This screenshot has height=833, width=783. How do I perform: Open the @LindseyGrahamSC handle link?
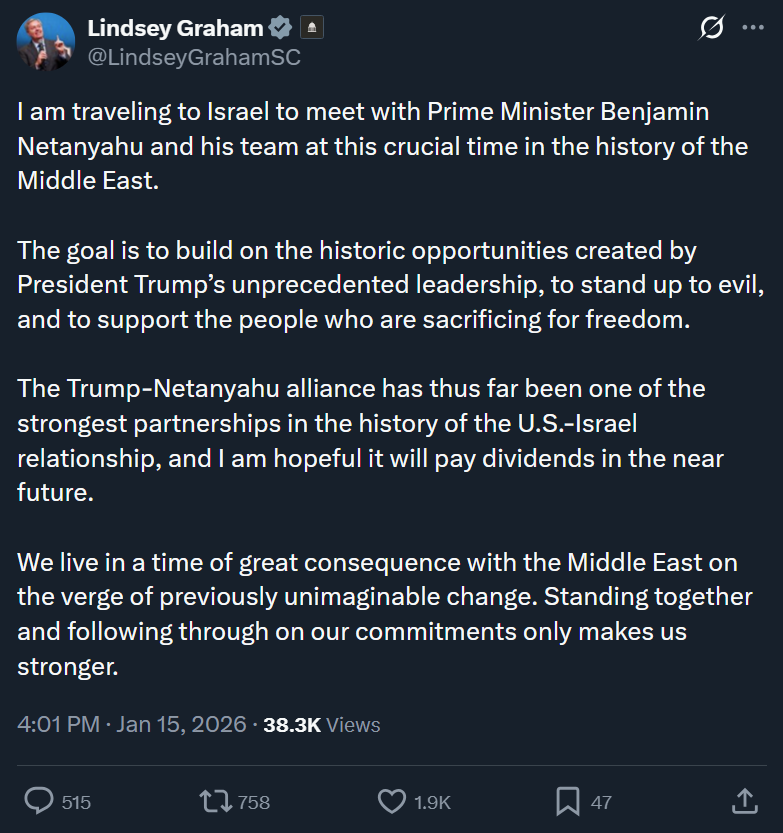194,57
